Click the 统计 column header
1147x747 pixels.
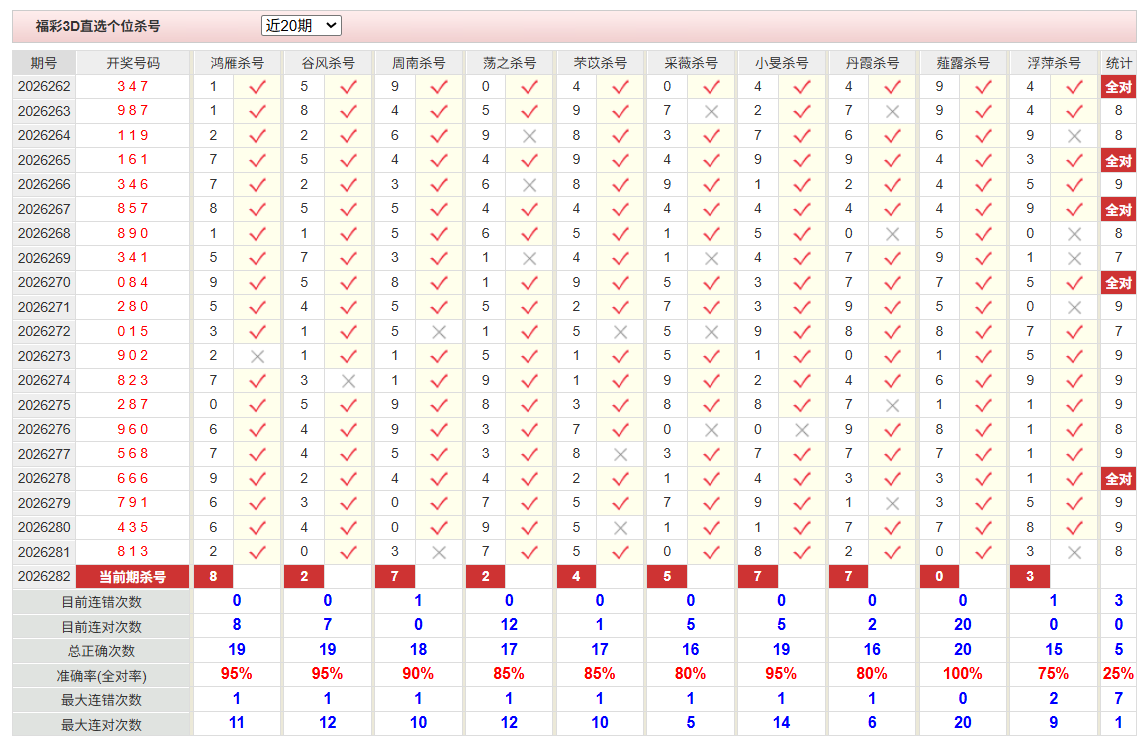[x=1118, y=63]
